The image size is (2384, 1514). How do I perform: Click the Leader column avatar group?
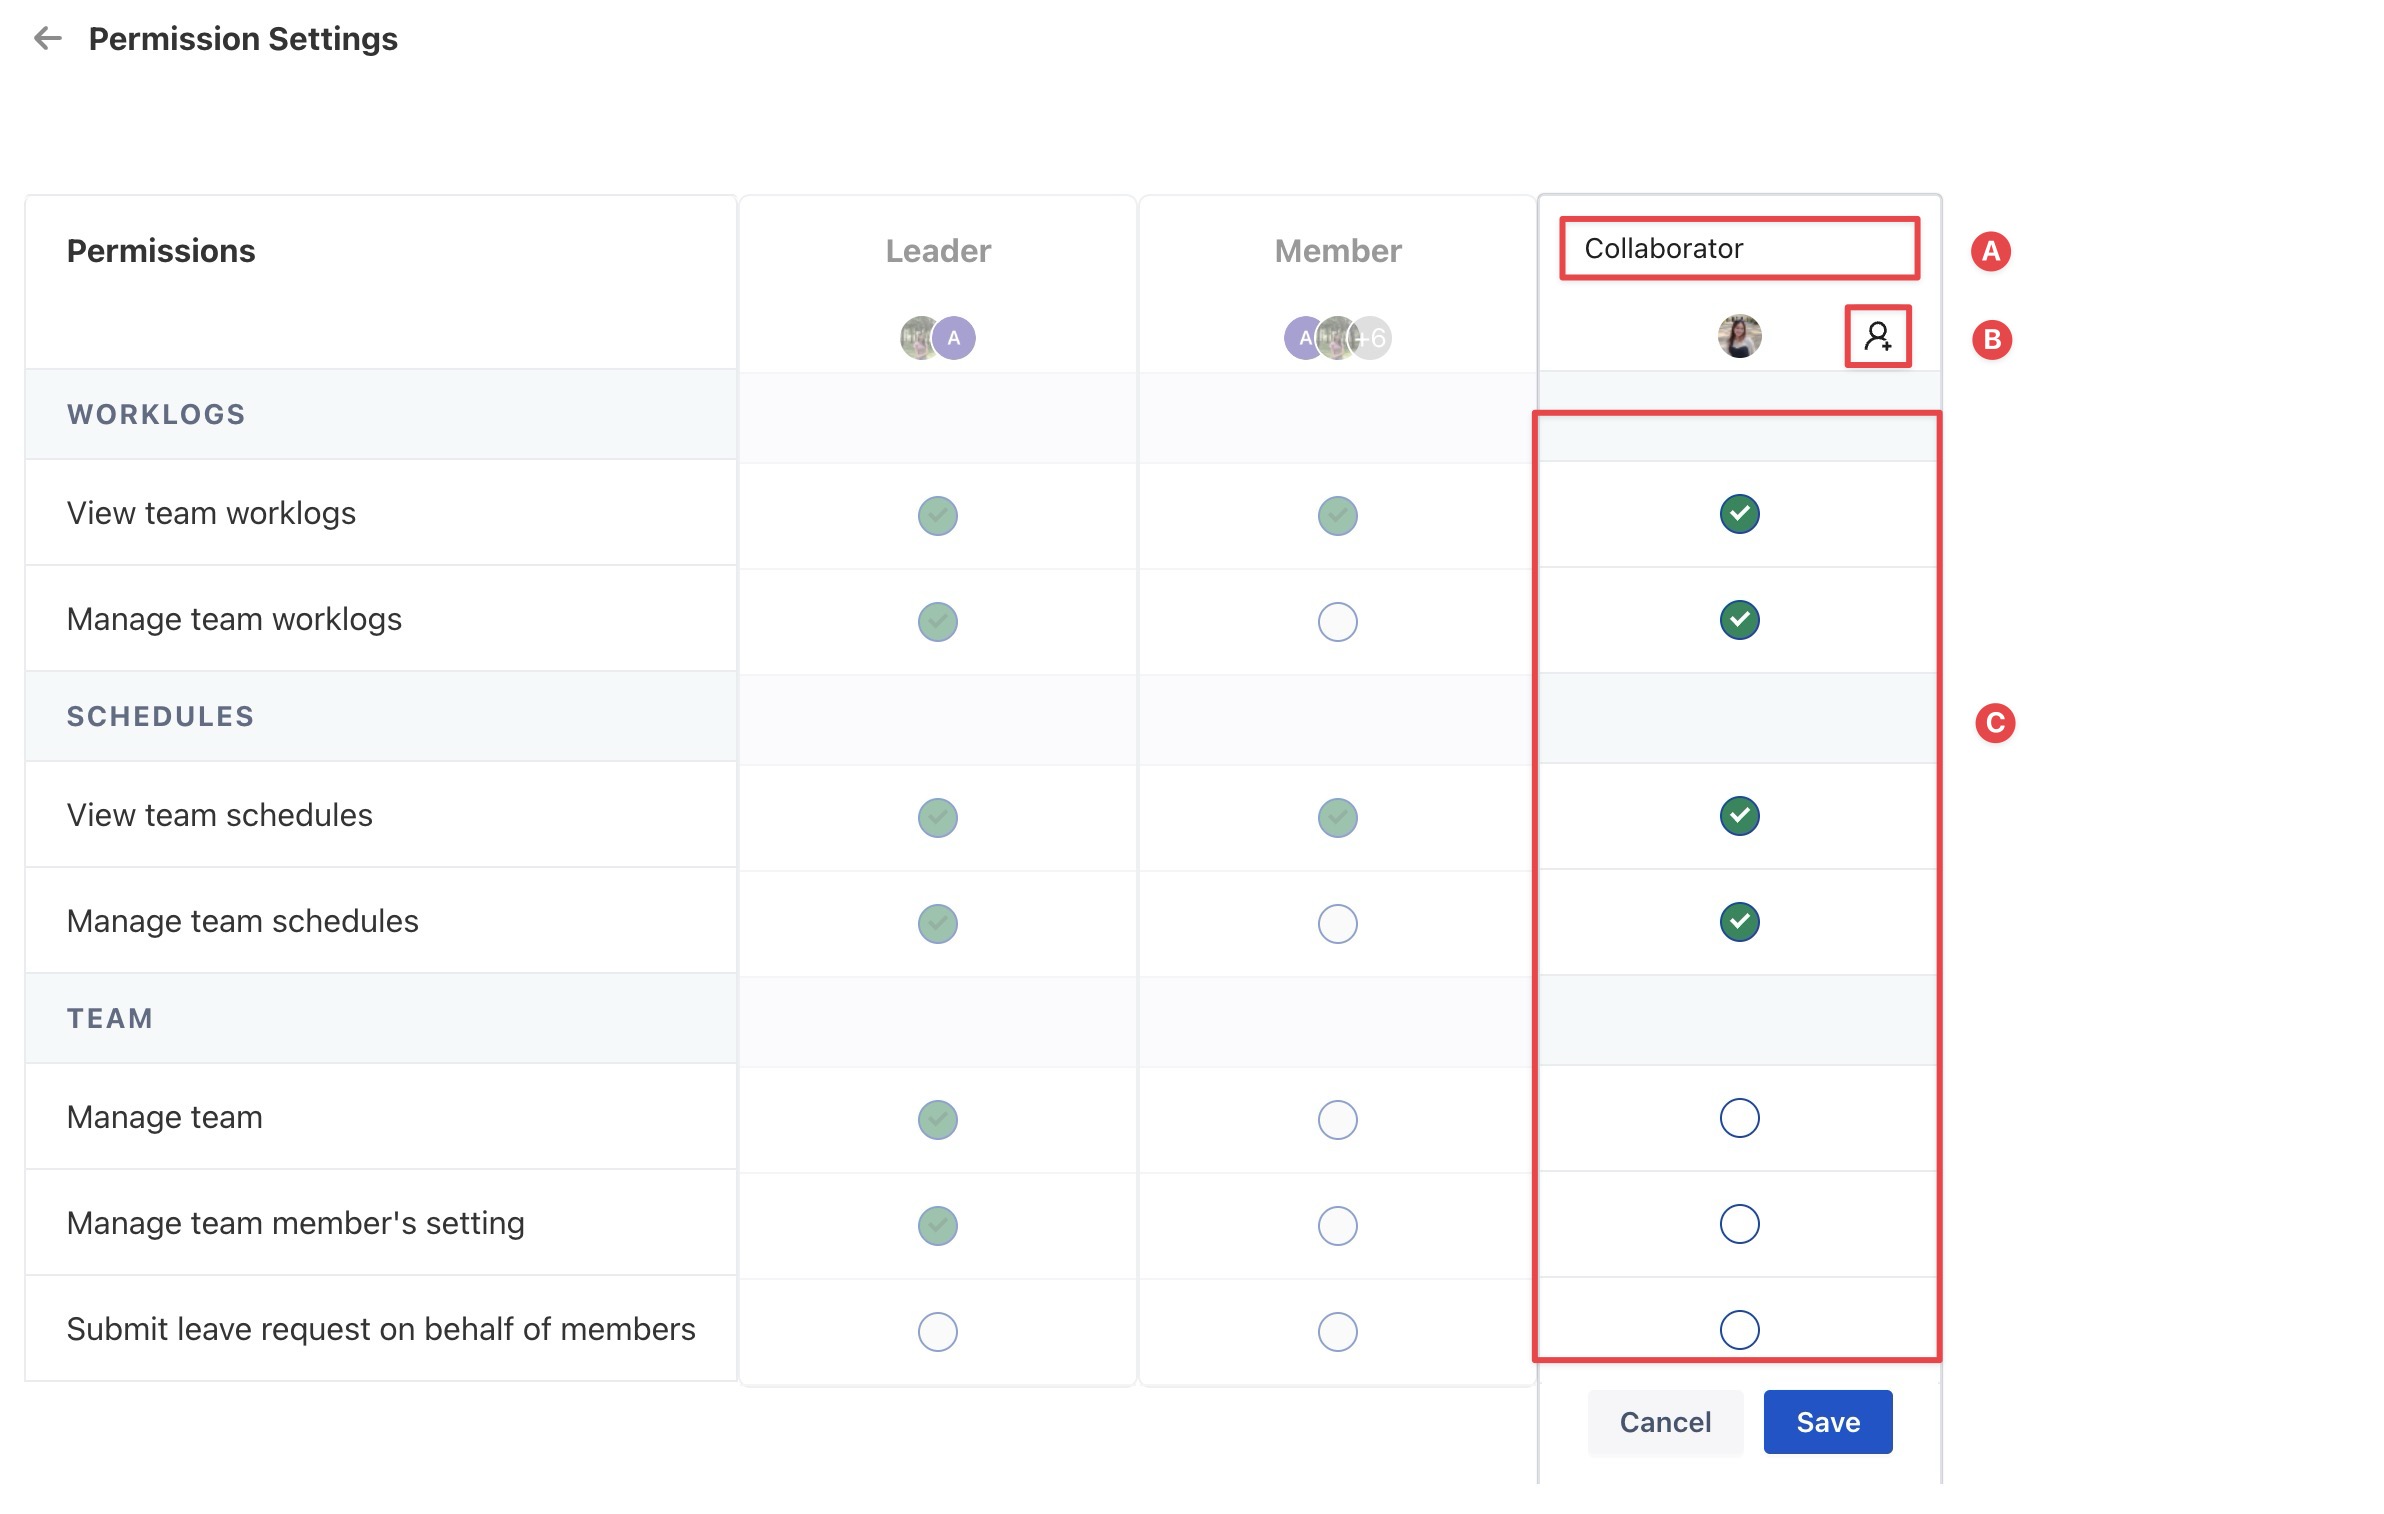(x=937, y=338)
